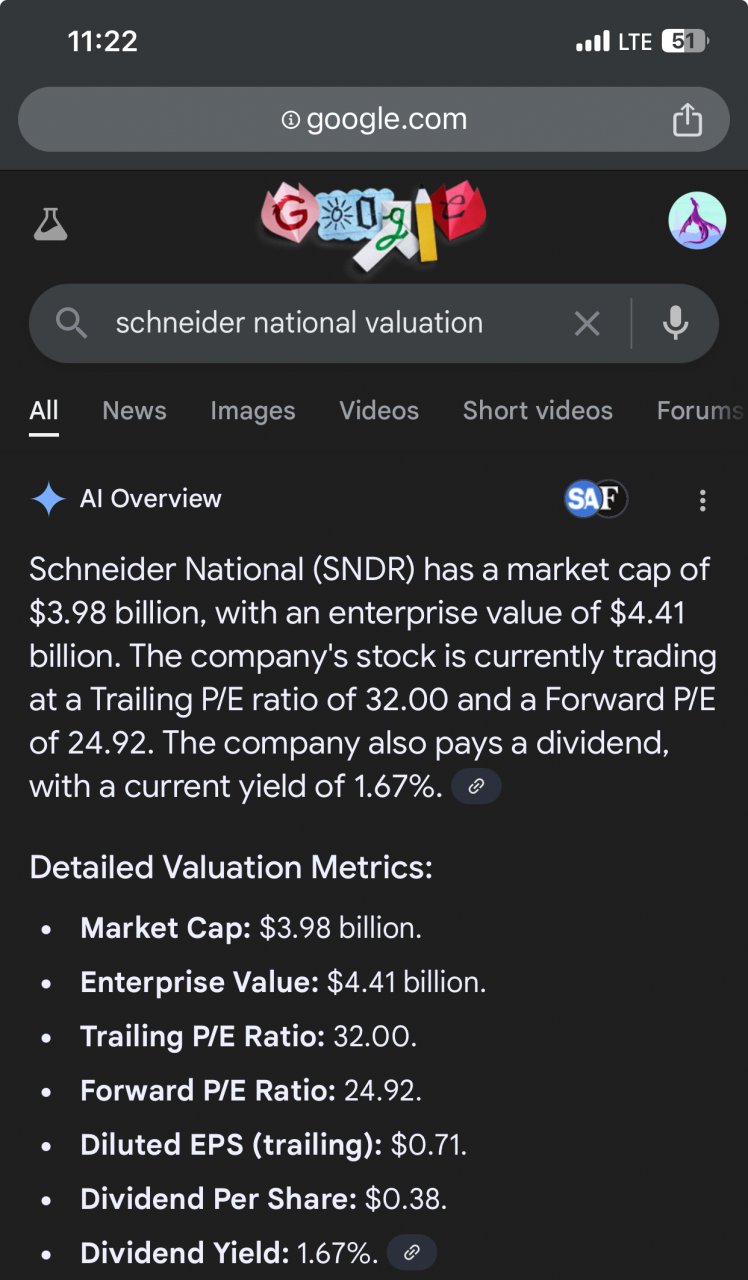748x1280 pixels.
Task: Switch to the News tab
Action: pyautogui.click(x=134, y=410)
